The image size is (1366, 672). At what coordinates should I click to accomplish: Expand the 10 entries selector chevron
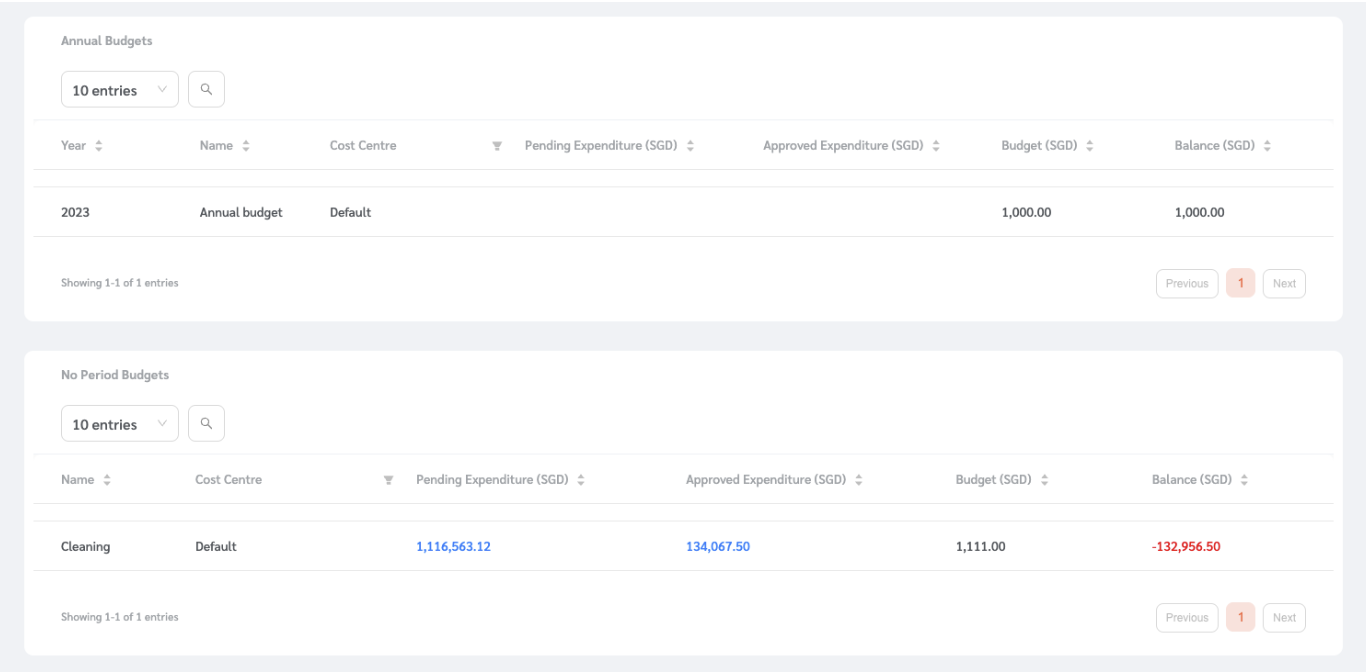point(162,89)
